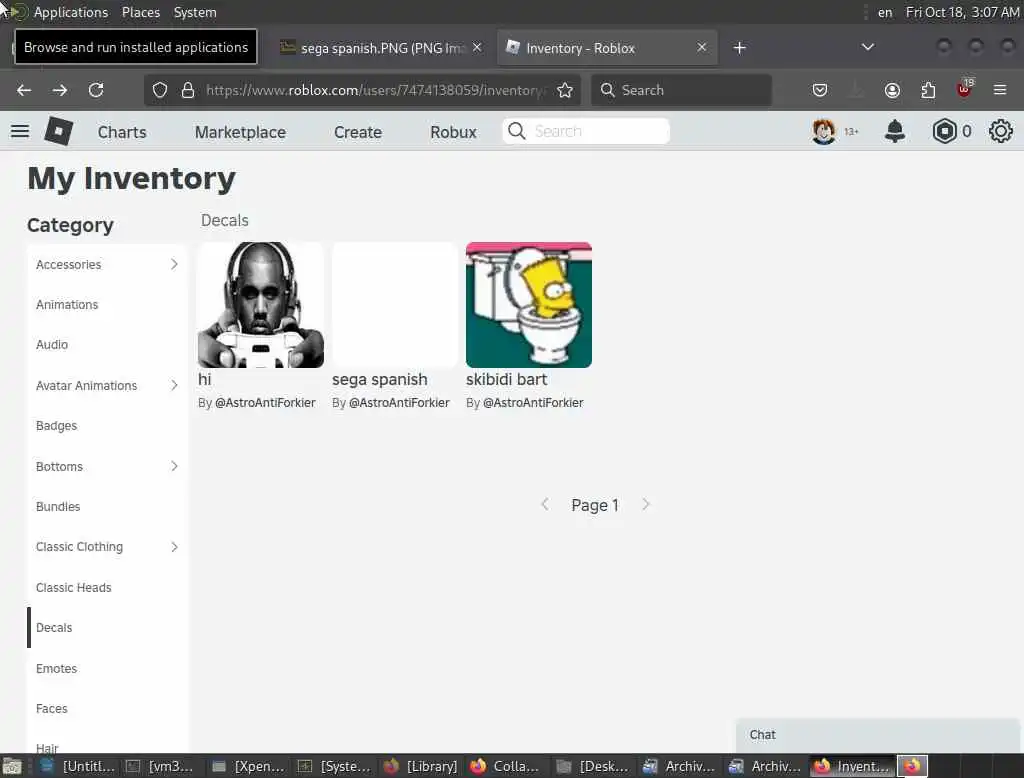Expand the Bottoms category
The width and height of the screenshot is (1024, 778).
coord(174,466)
